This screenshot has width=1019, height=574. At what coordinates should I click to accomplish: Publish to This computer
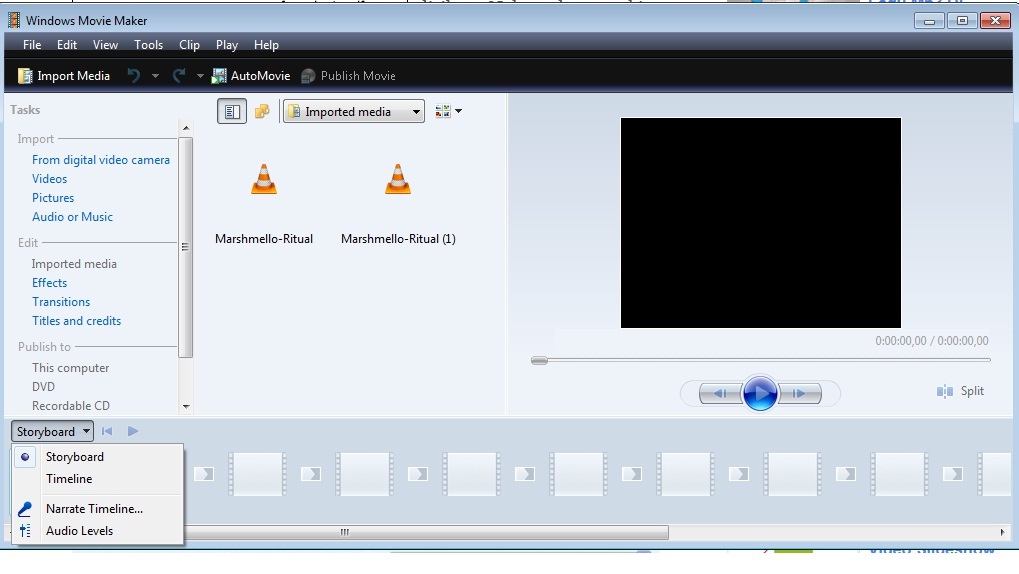71,368
